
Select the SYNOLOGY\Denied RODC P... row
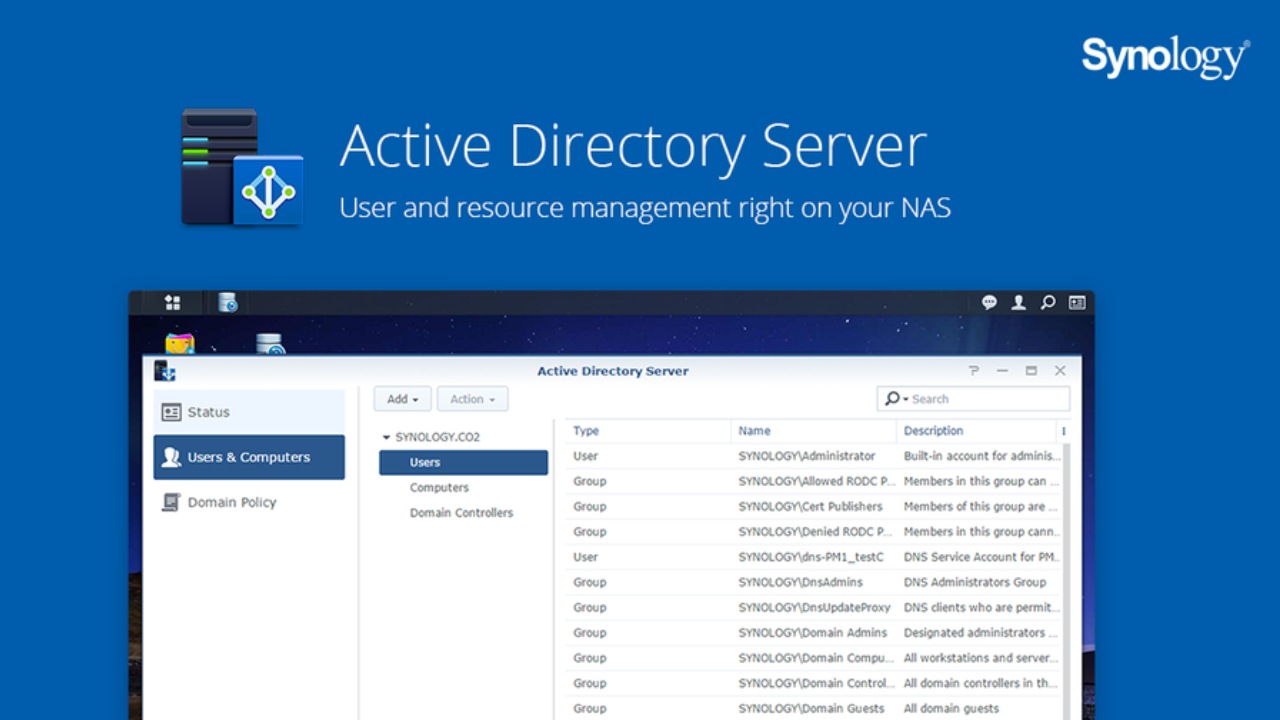[813, 531]
